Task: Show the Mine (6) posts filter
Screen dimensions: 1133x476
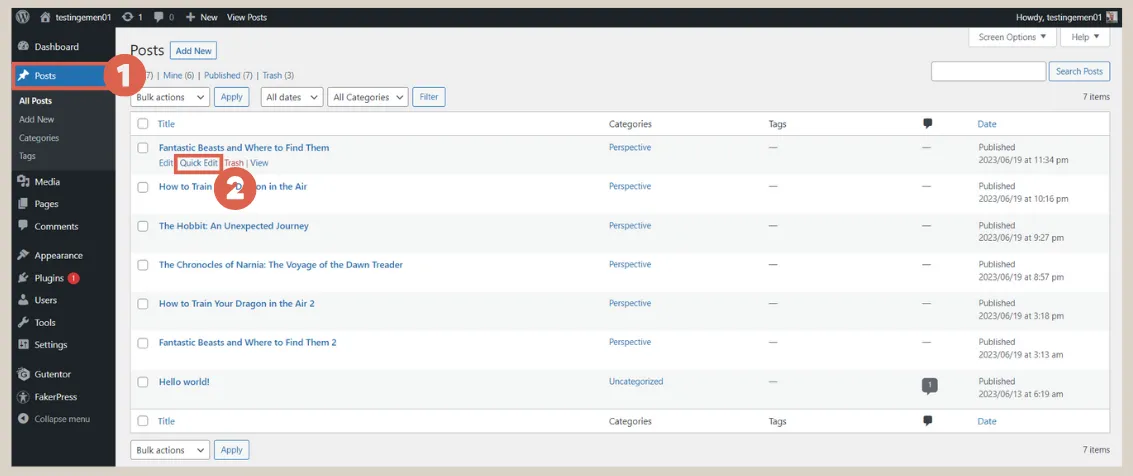Action: click(178, 75)
